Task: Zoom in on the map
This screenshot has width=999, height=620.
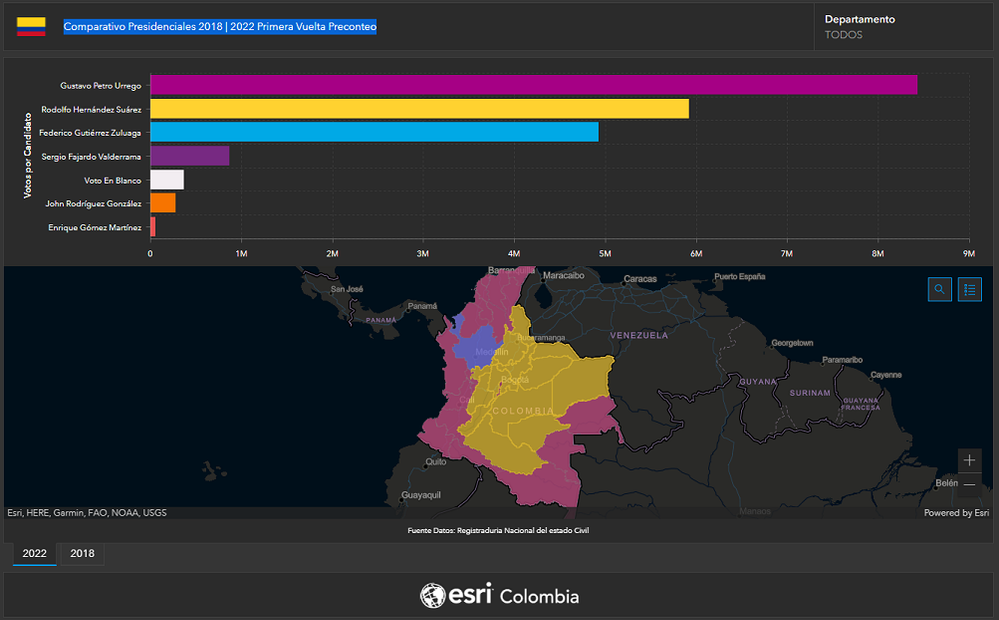Action: 968,460
